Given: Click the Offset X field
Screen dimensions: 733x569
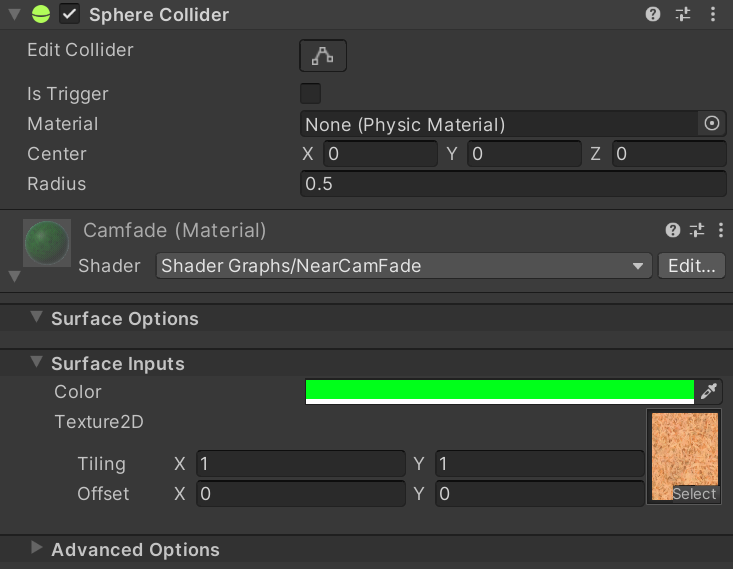Looking at the screenshot, I should 301,494.
